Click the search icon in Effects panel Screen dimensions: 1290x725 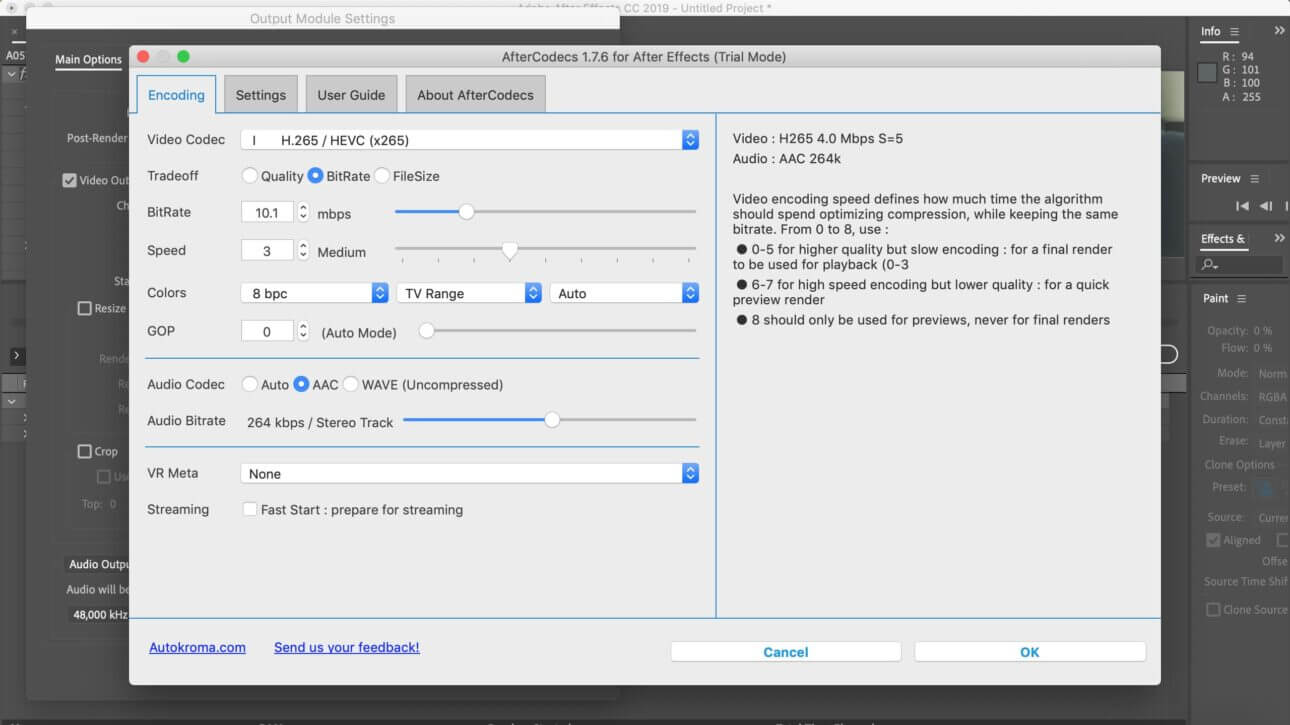click(1210, 265)
